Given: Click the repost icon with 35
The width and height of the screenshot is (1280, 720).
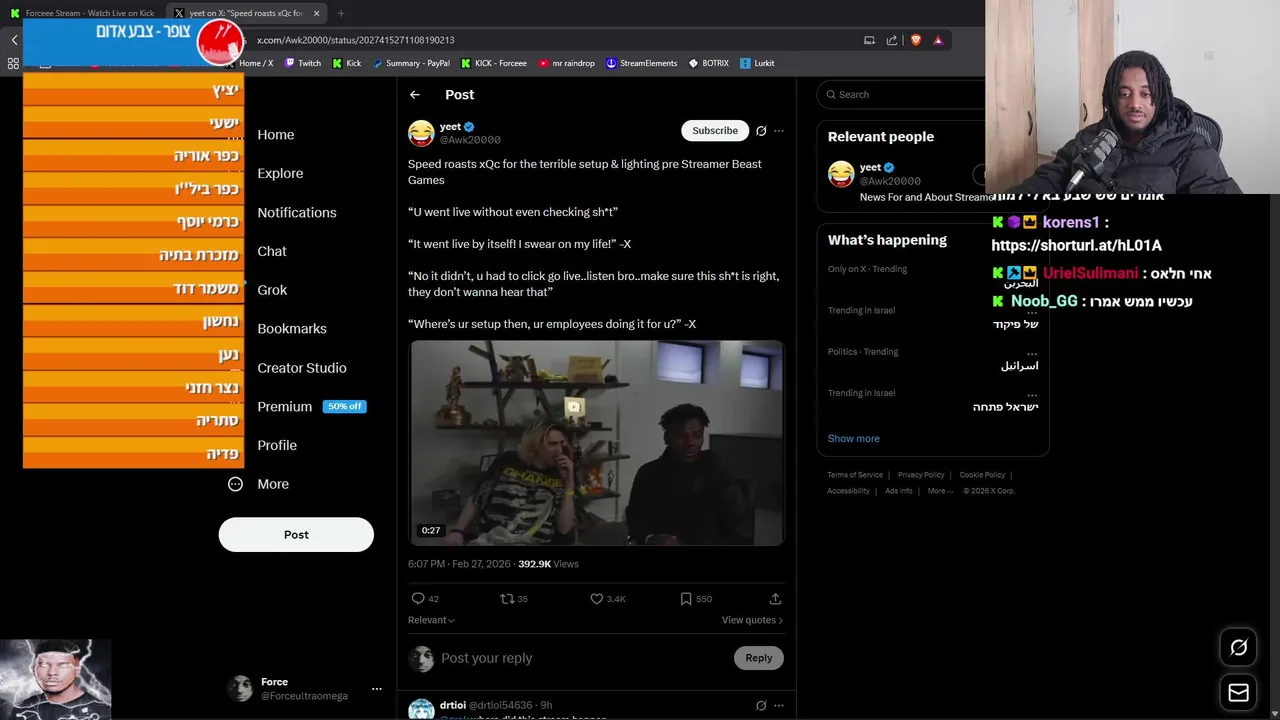Looking at the screenshot, I should coord(507,599).
